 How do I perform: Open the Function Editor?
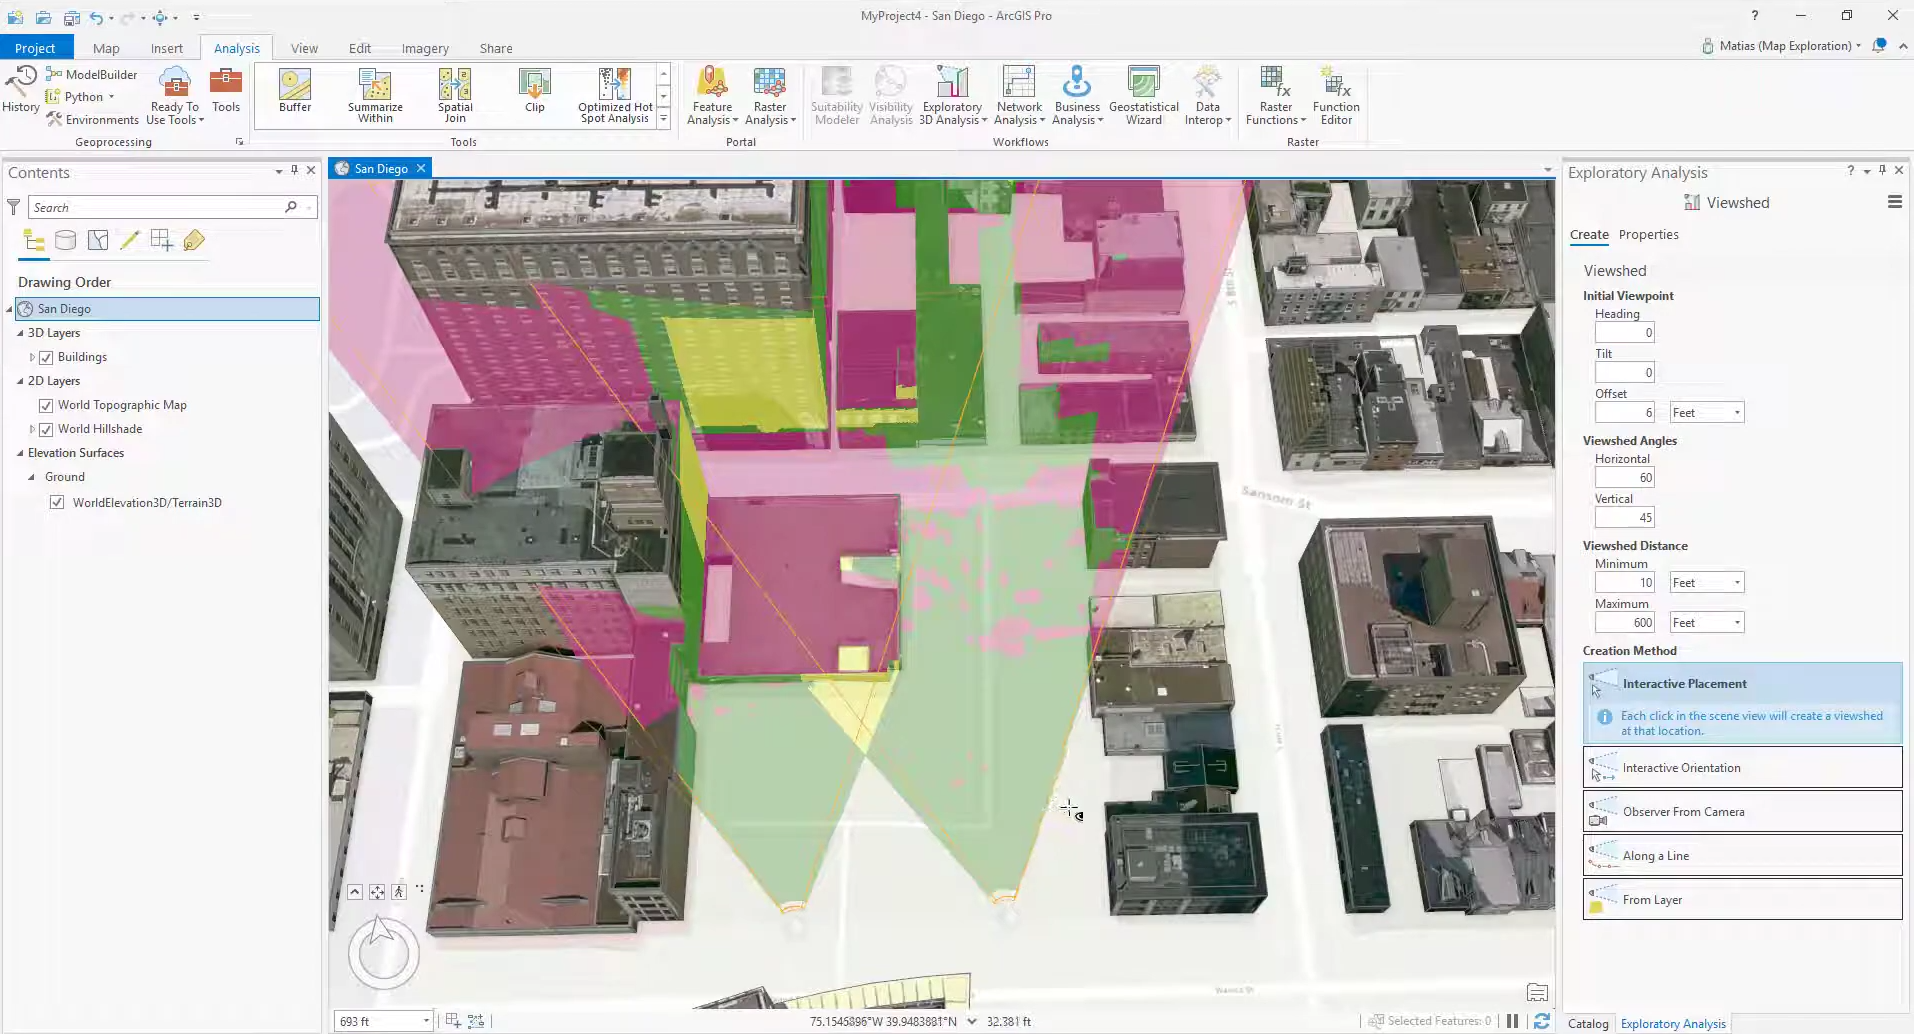pyautogui.click(x=1336, y=96)
